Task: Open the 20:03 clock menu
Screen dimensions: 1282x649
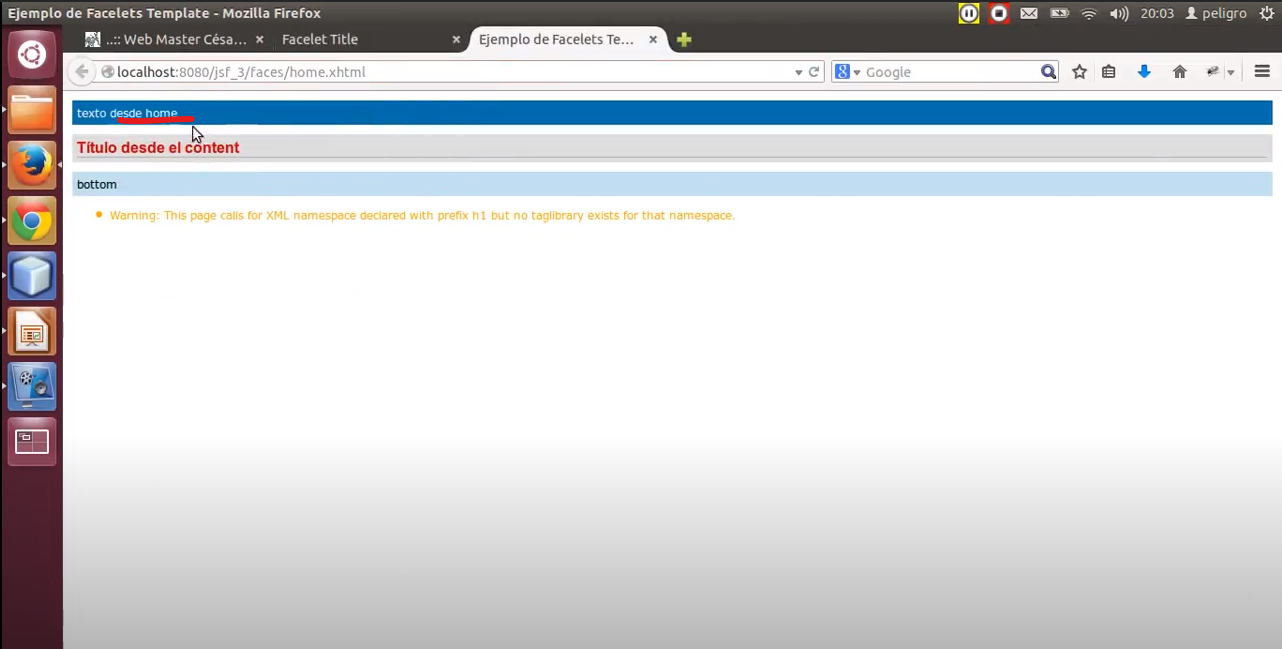Action: tap(1157, 13)
